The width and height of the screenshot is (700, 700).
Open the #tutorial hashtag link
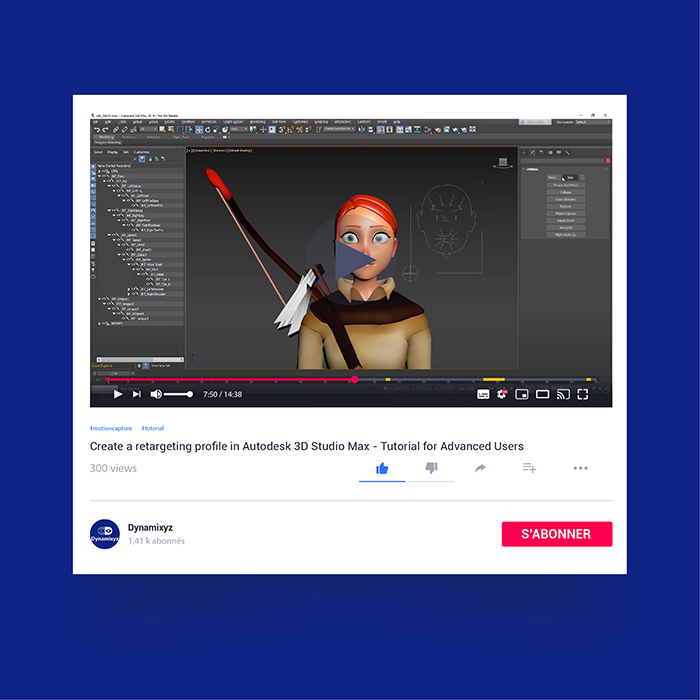[x=153, y=428]
